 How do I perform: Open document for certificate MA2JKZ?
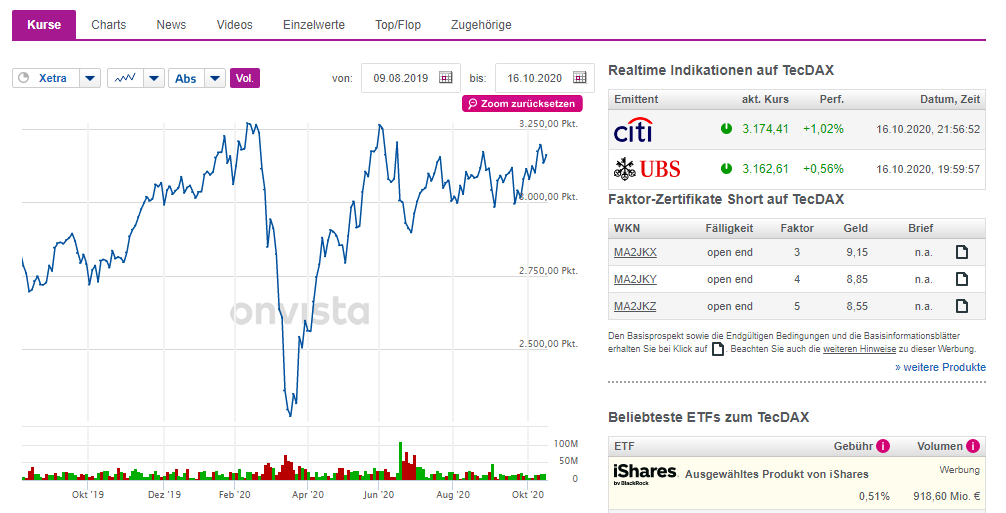pos(962,306)
